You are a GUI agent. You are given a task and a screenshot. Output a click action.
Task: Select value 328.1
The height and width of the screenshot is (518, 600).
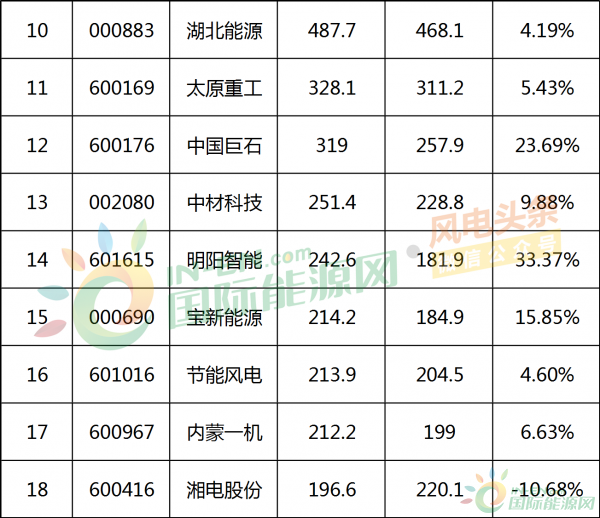(332, 88)
